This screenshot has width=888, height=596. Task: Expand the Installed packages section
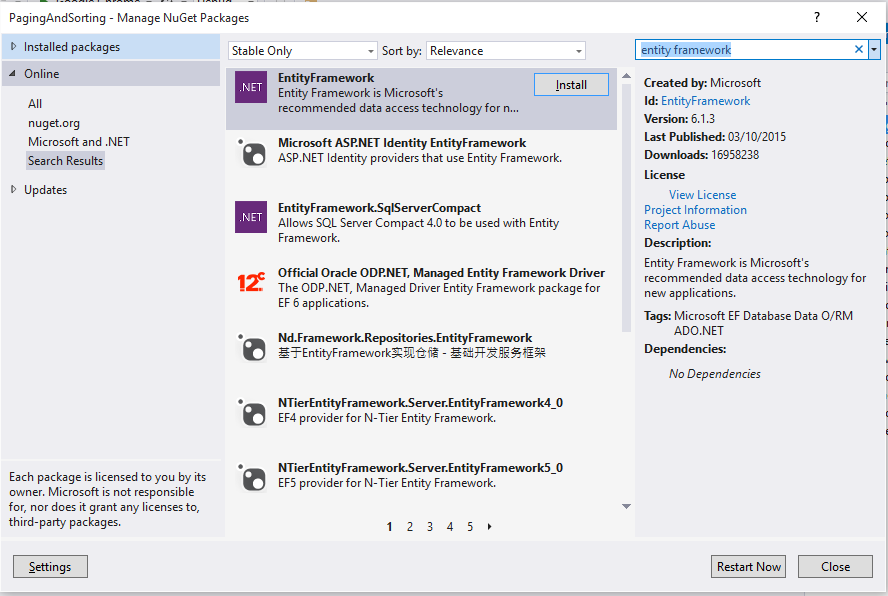point(14,46)
